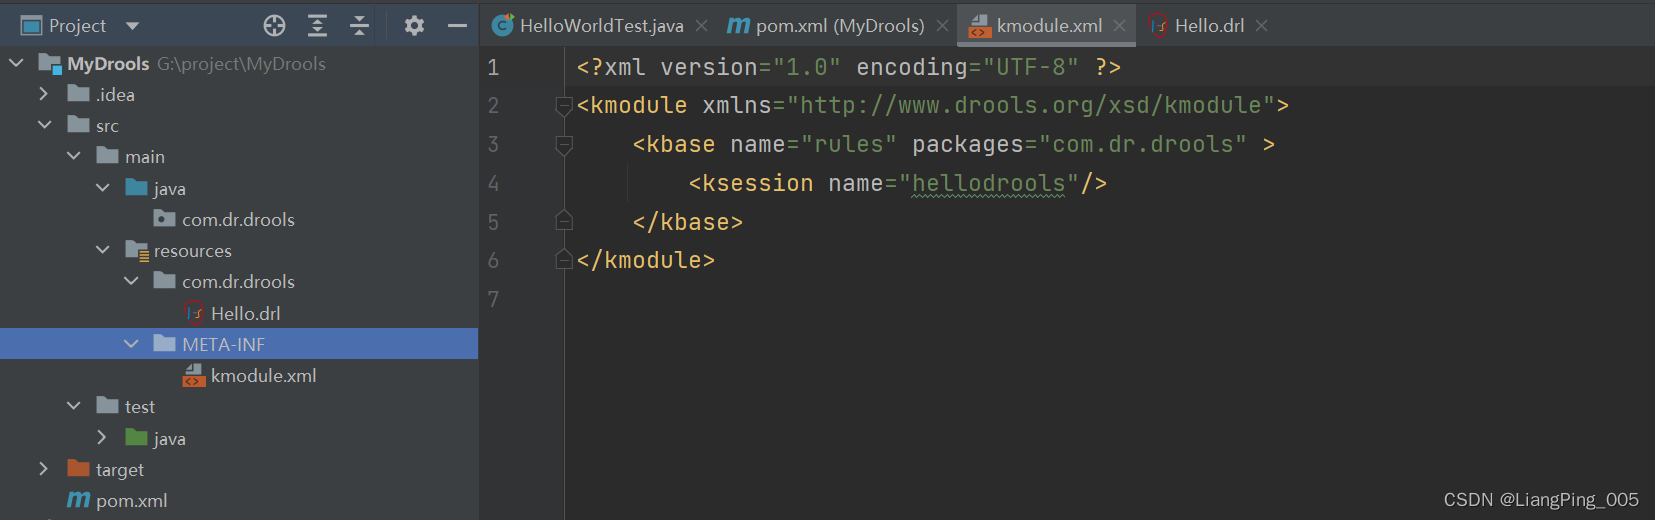Select the main folder
Screen dimensions: 1655x520
coord(145,157)
